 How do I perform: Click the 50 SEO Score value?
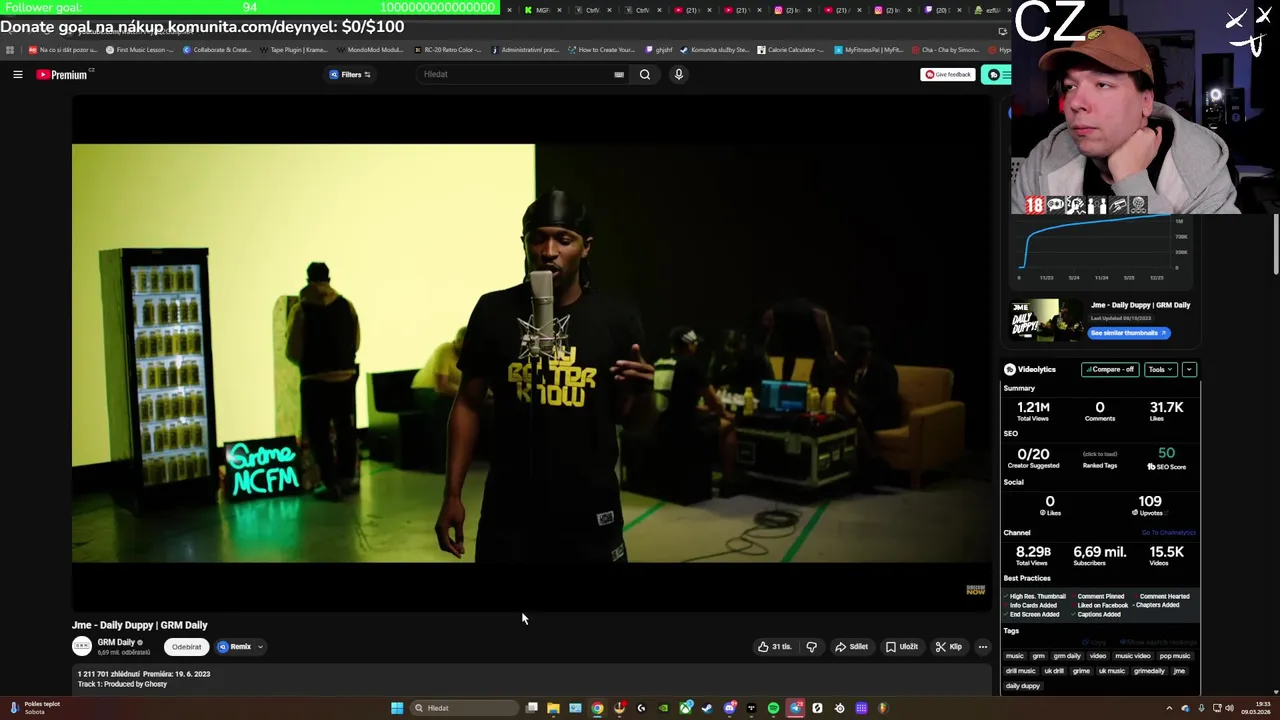click(x=1166, y=453)
